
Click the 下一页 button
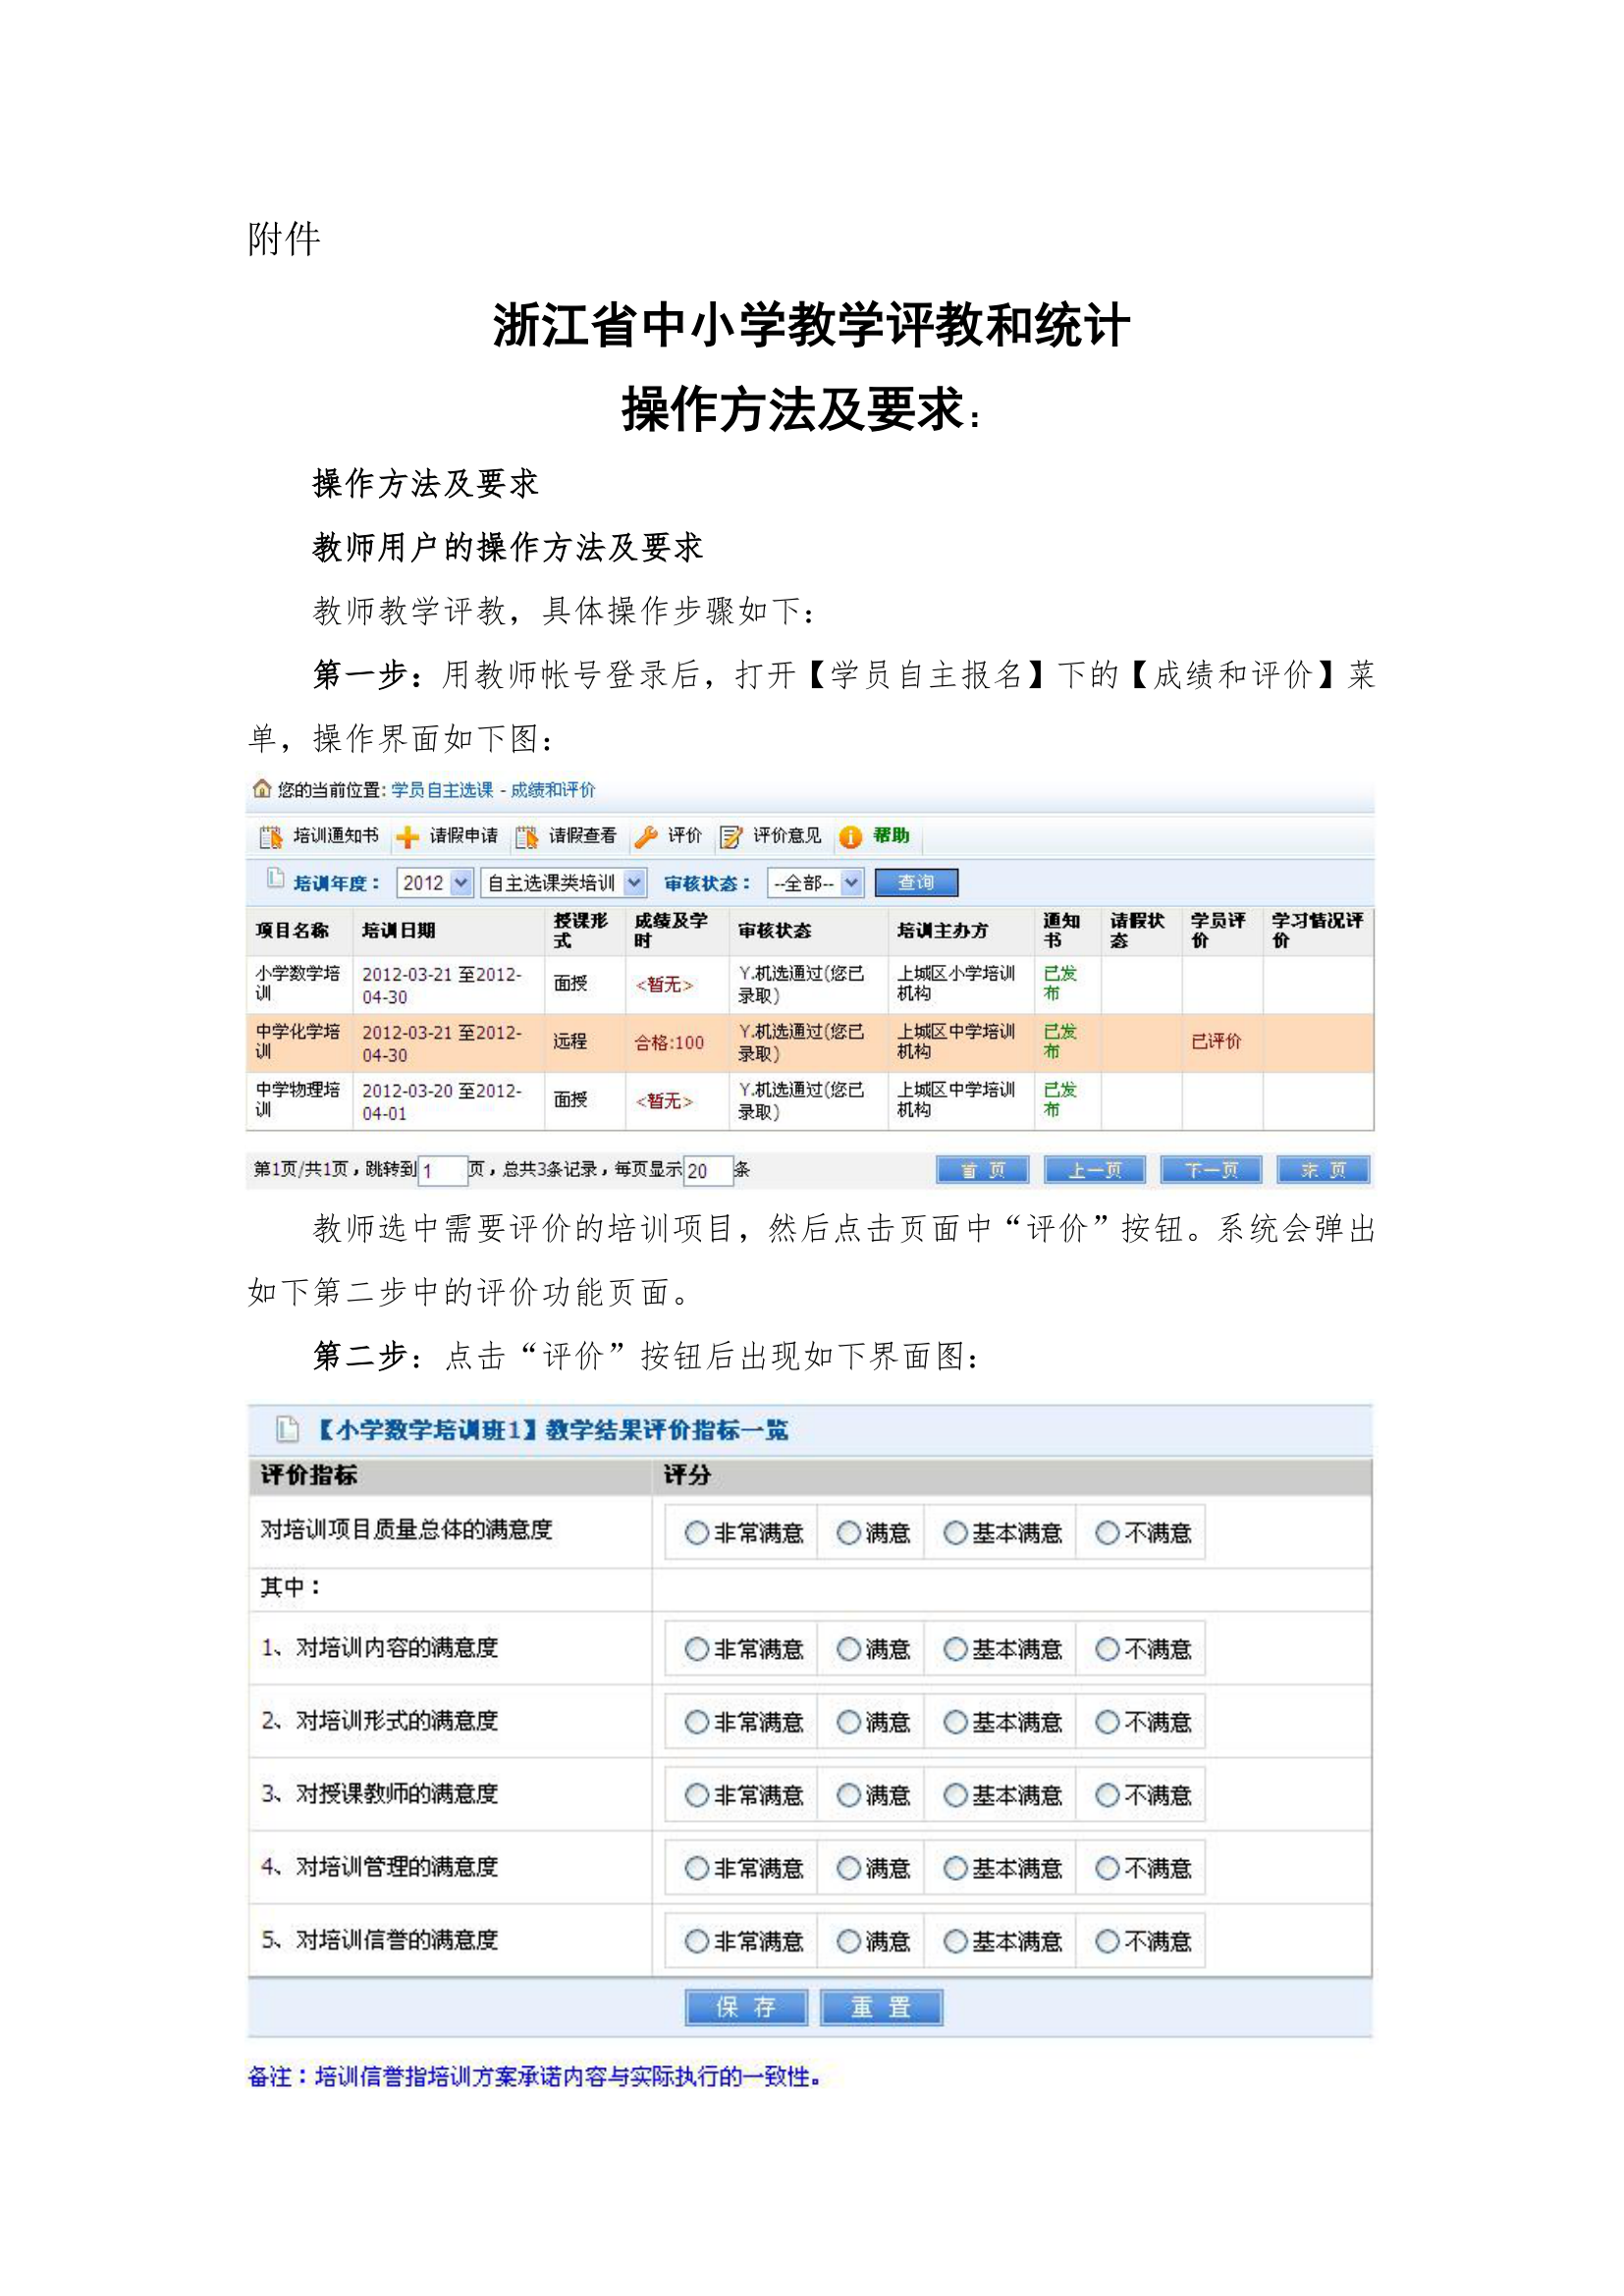click(x=1210, y=1170)
